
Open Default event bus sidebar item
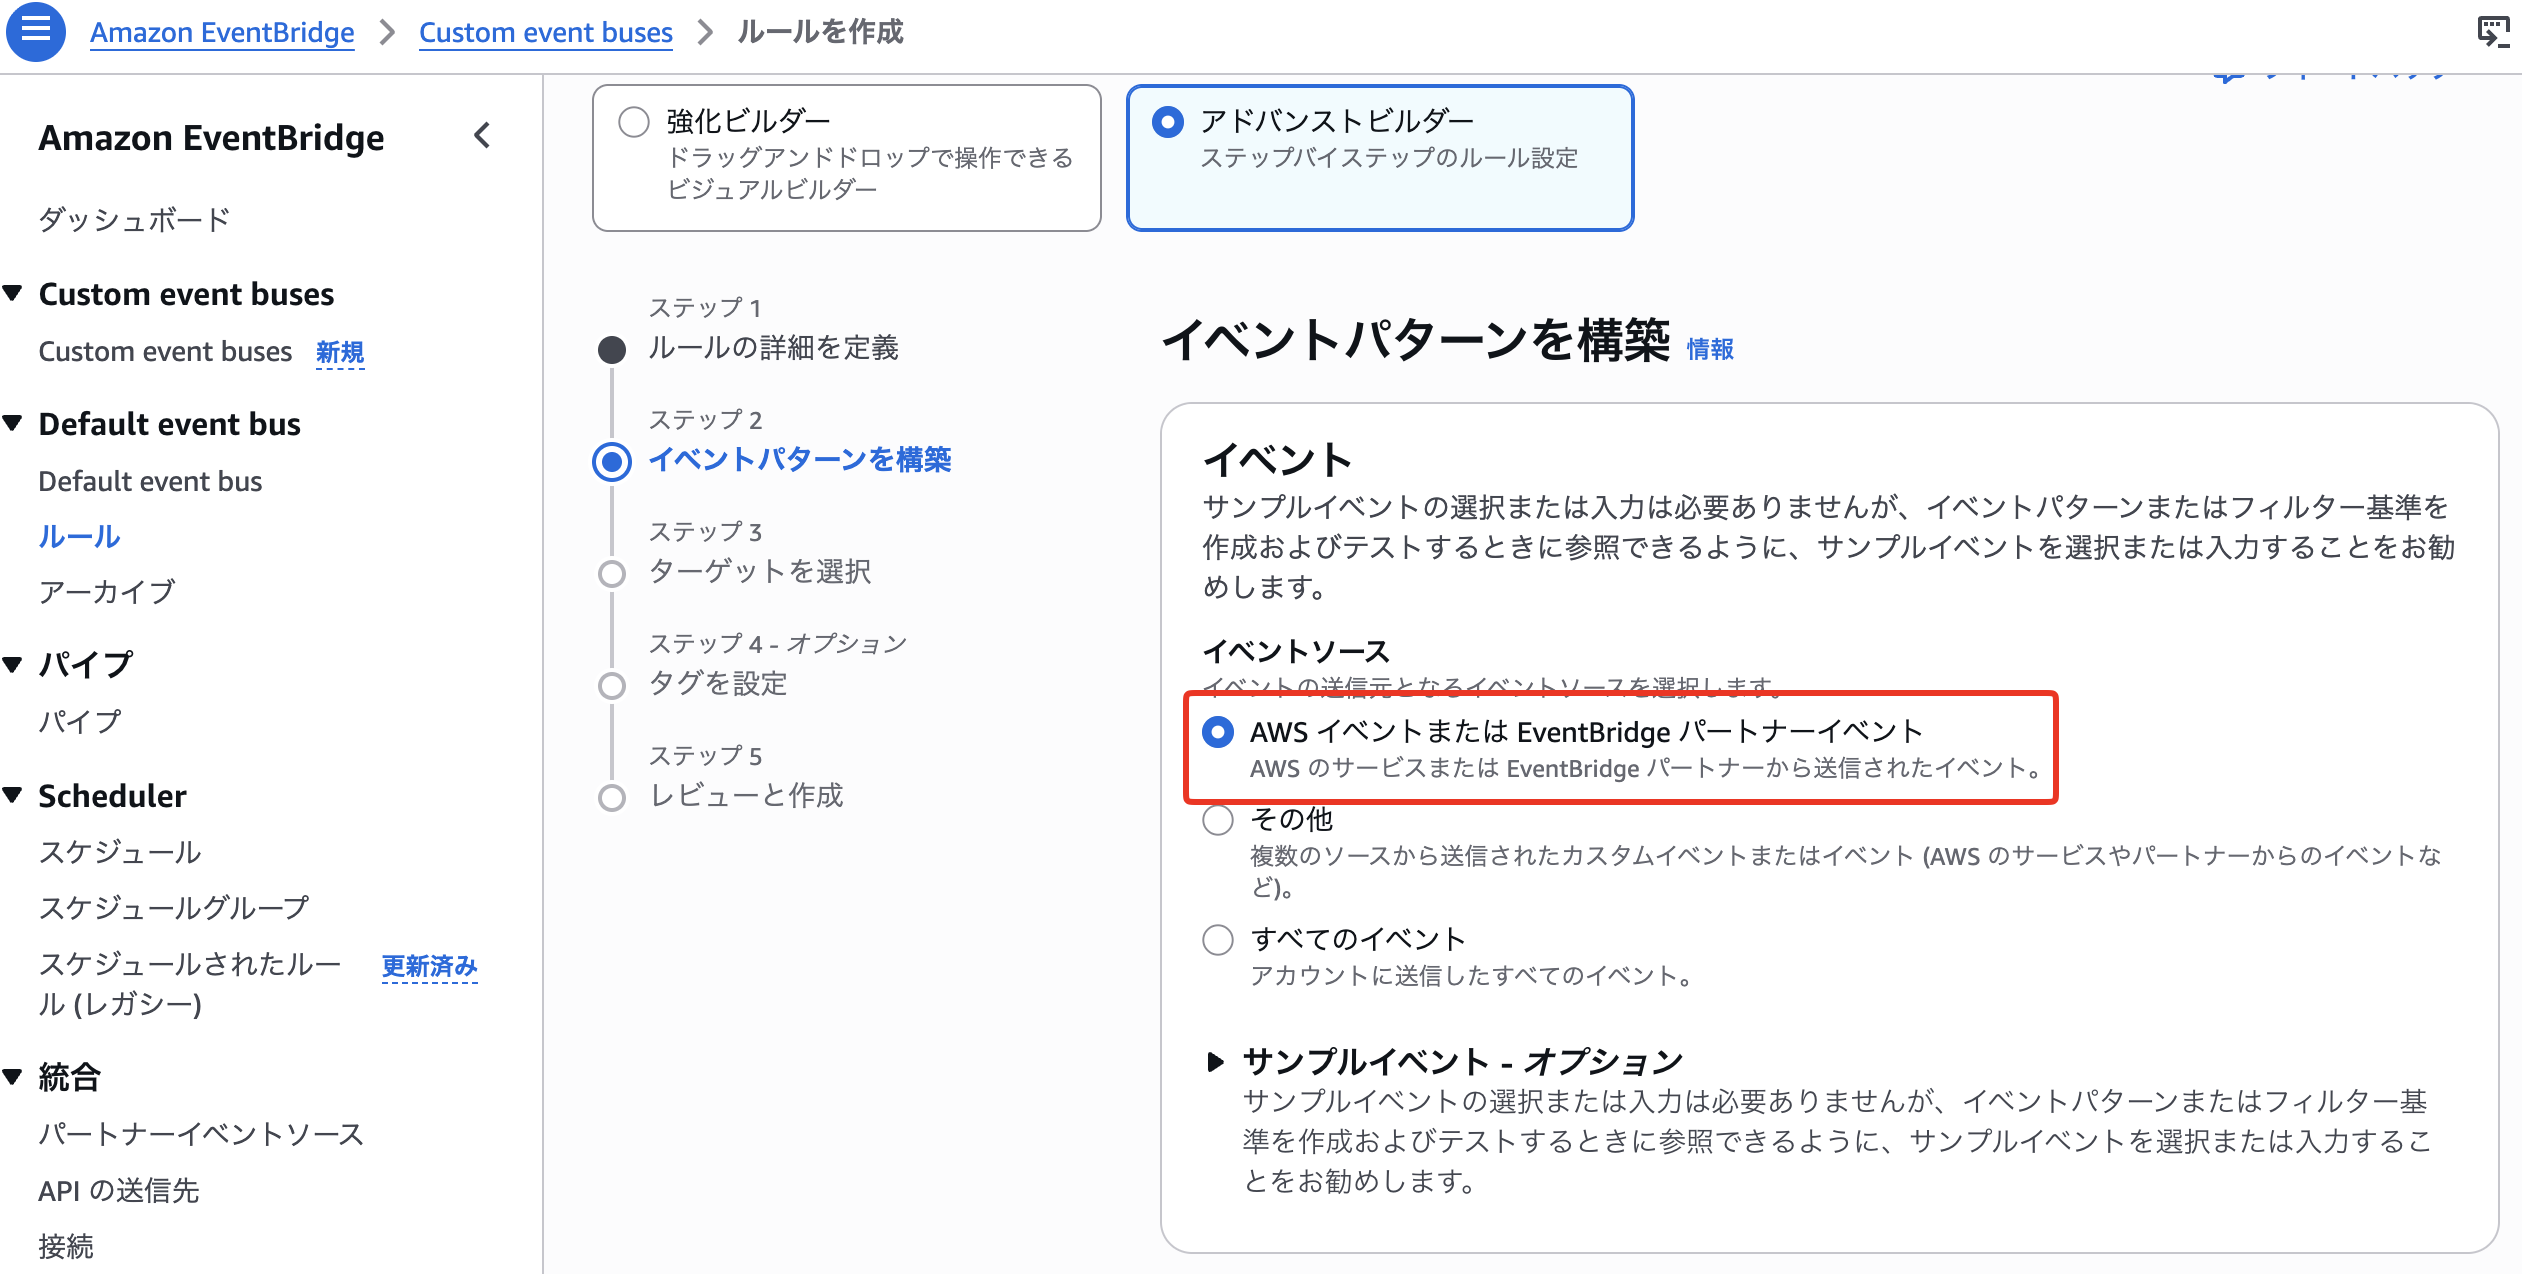point(150,481)
